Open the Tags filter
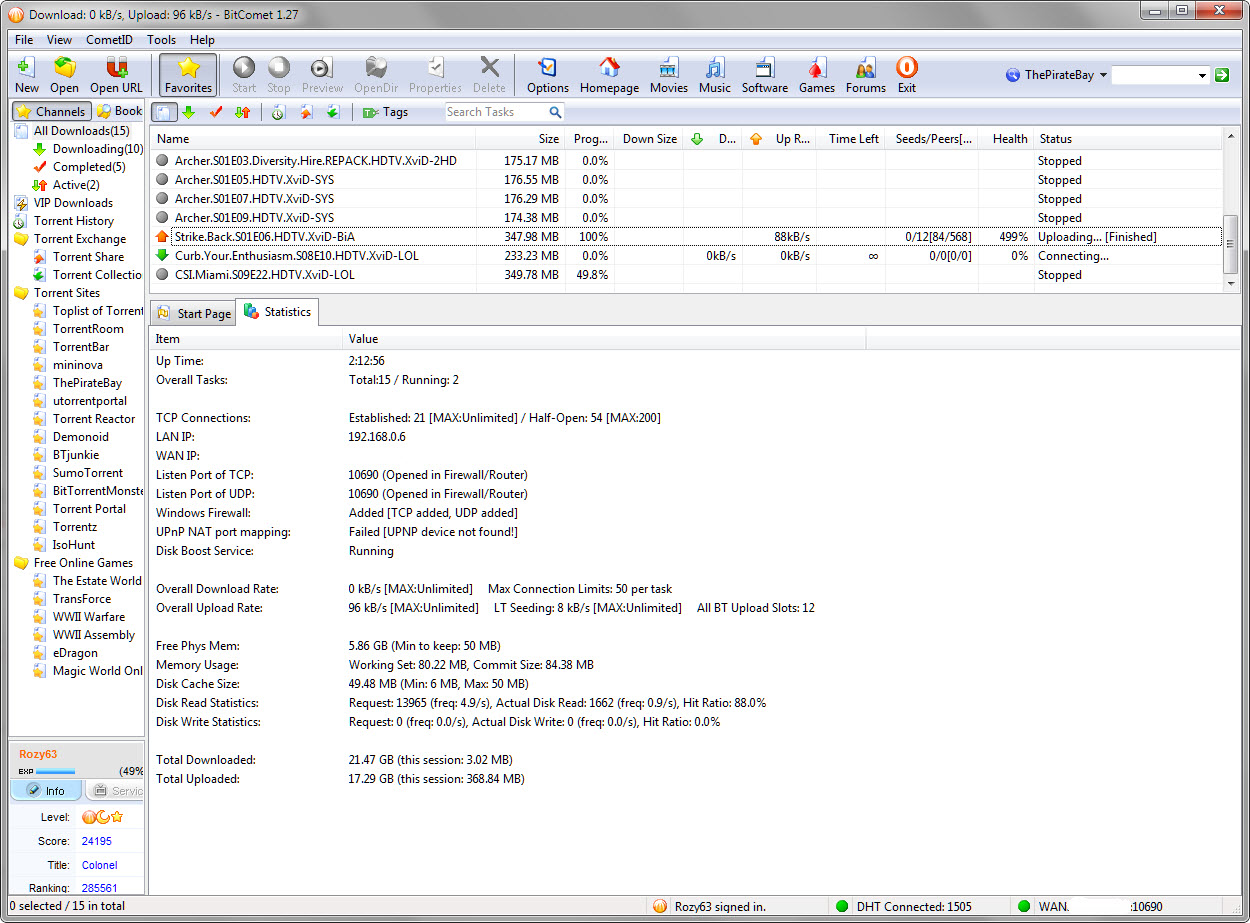Image resolution: width=1250 pixels, height=923 pixels. coord(385,112)
